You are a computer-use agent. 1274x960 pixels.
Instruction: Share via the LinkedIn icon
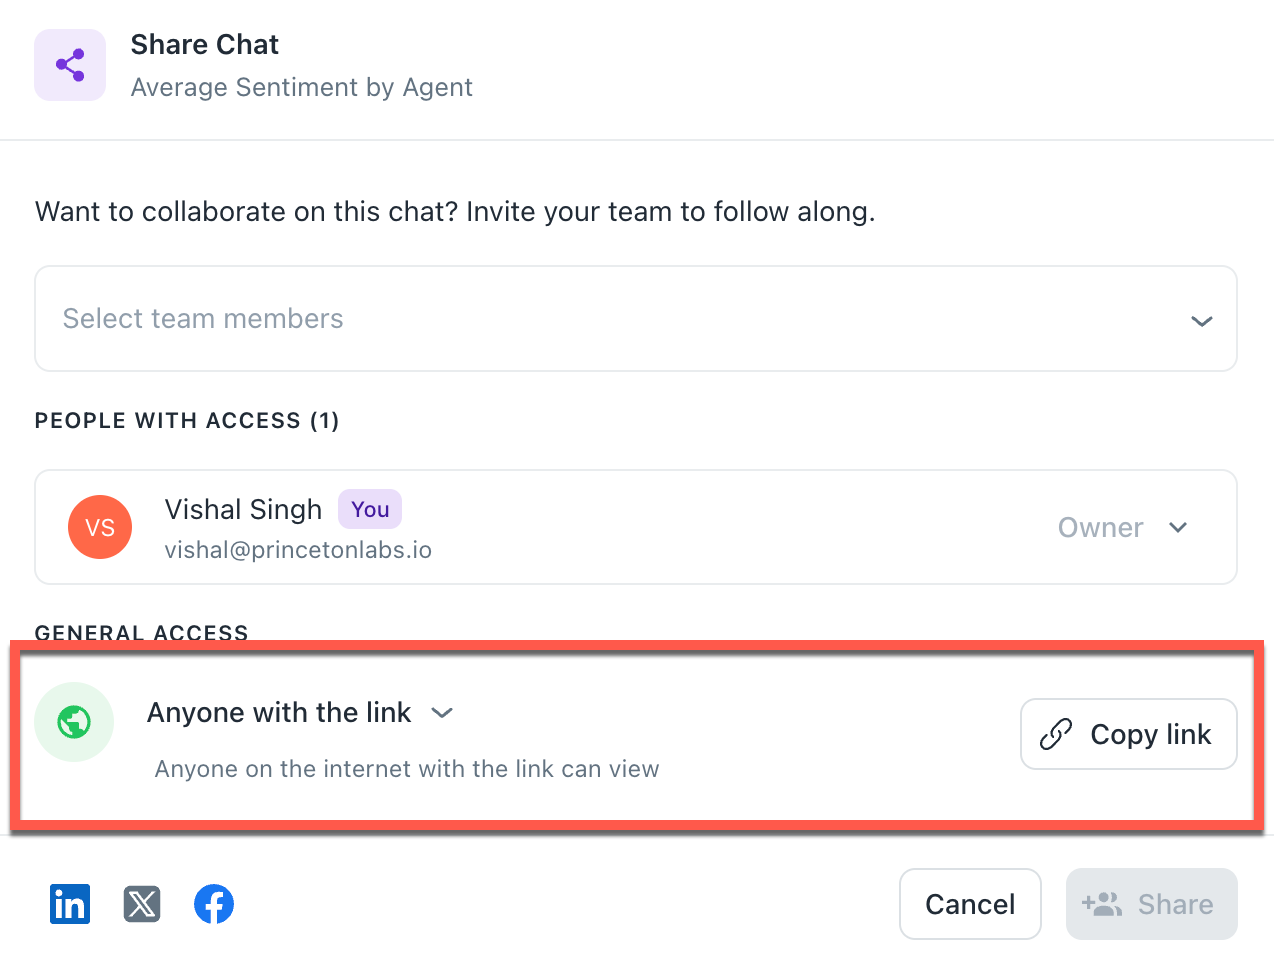pos(70,904)
